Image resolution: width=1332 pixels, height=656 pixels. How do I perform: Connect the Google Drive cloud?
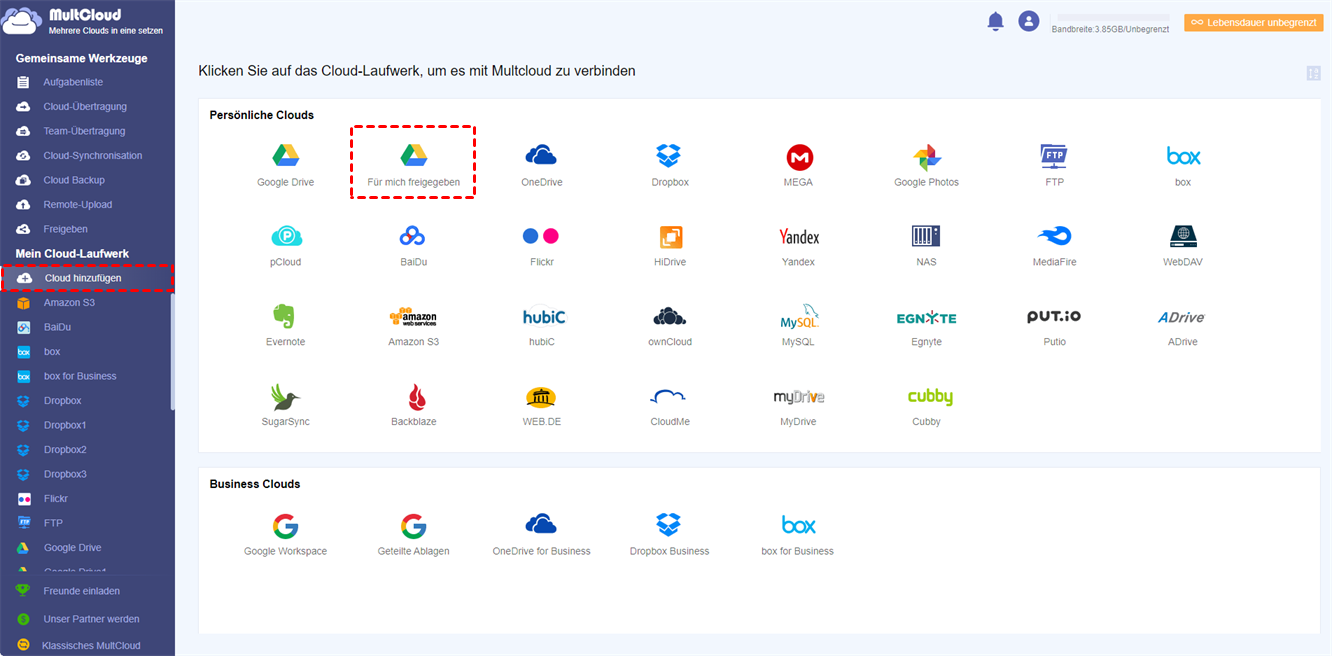[285, 165]
